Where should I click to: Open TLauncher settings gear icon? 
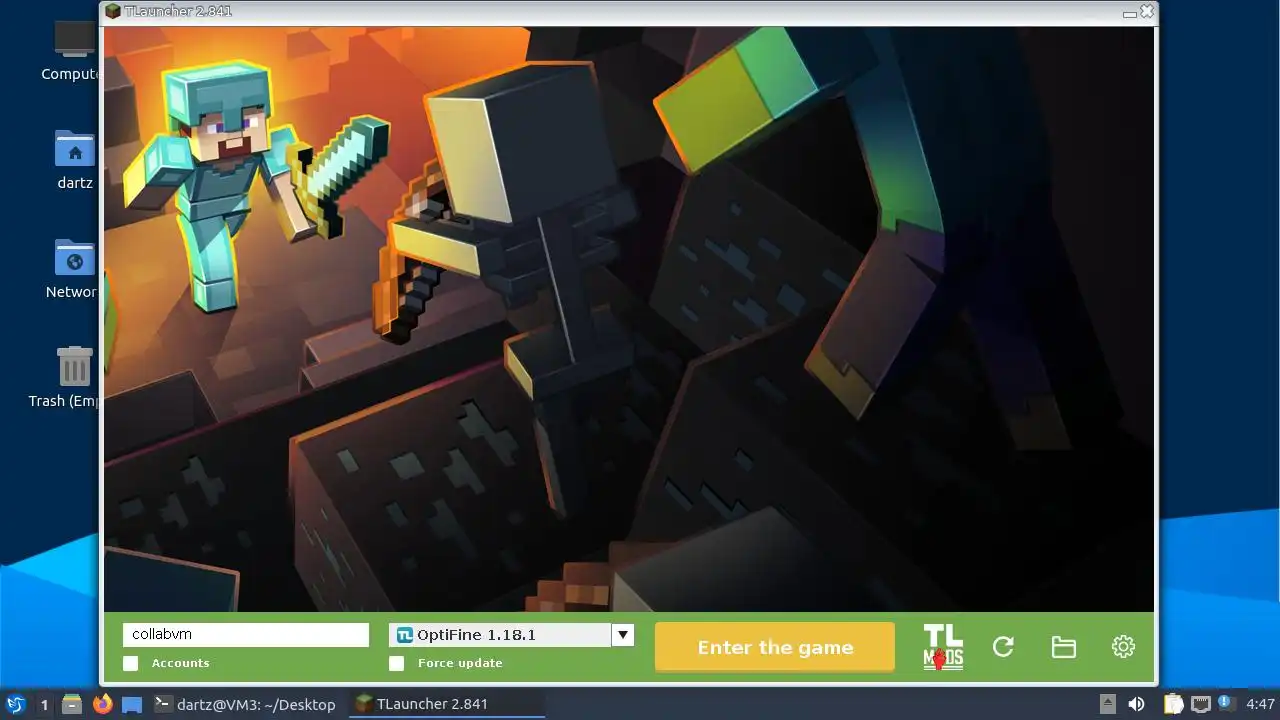(x=1123, y=647)
